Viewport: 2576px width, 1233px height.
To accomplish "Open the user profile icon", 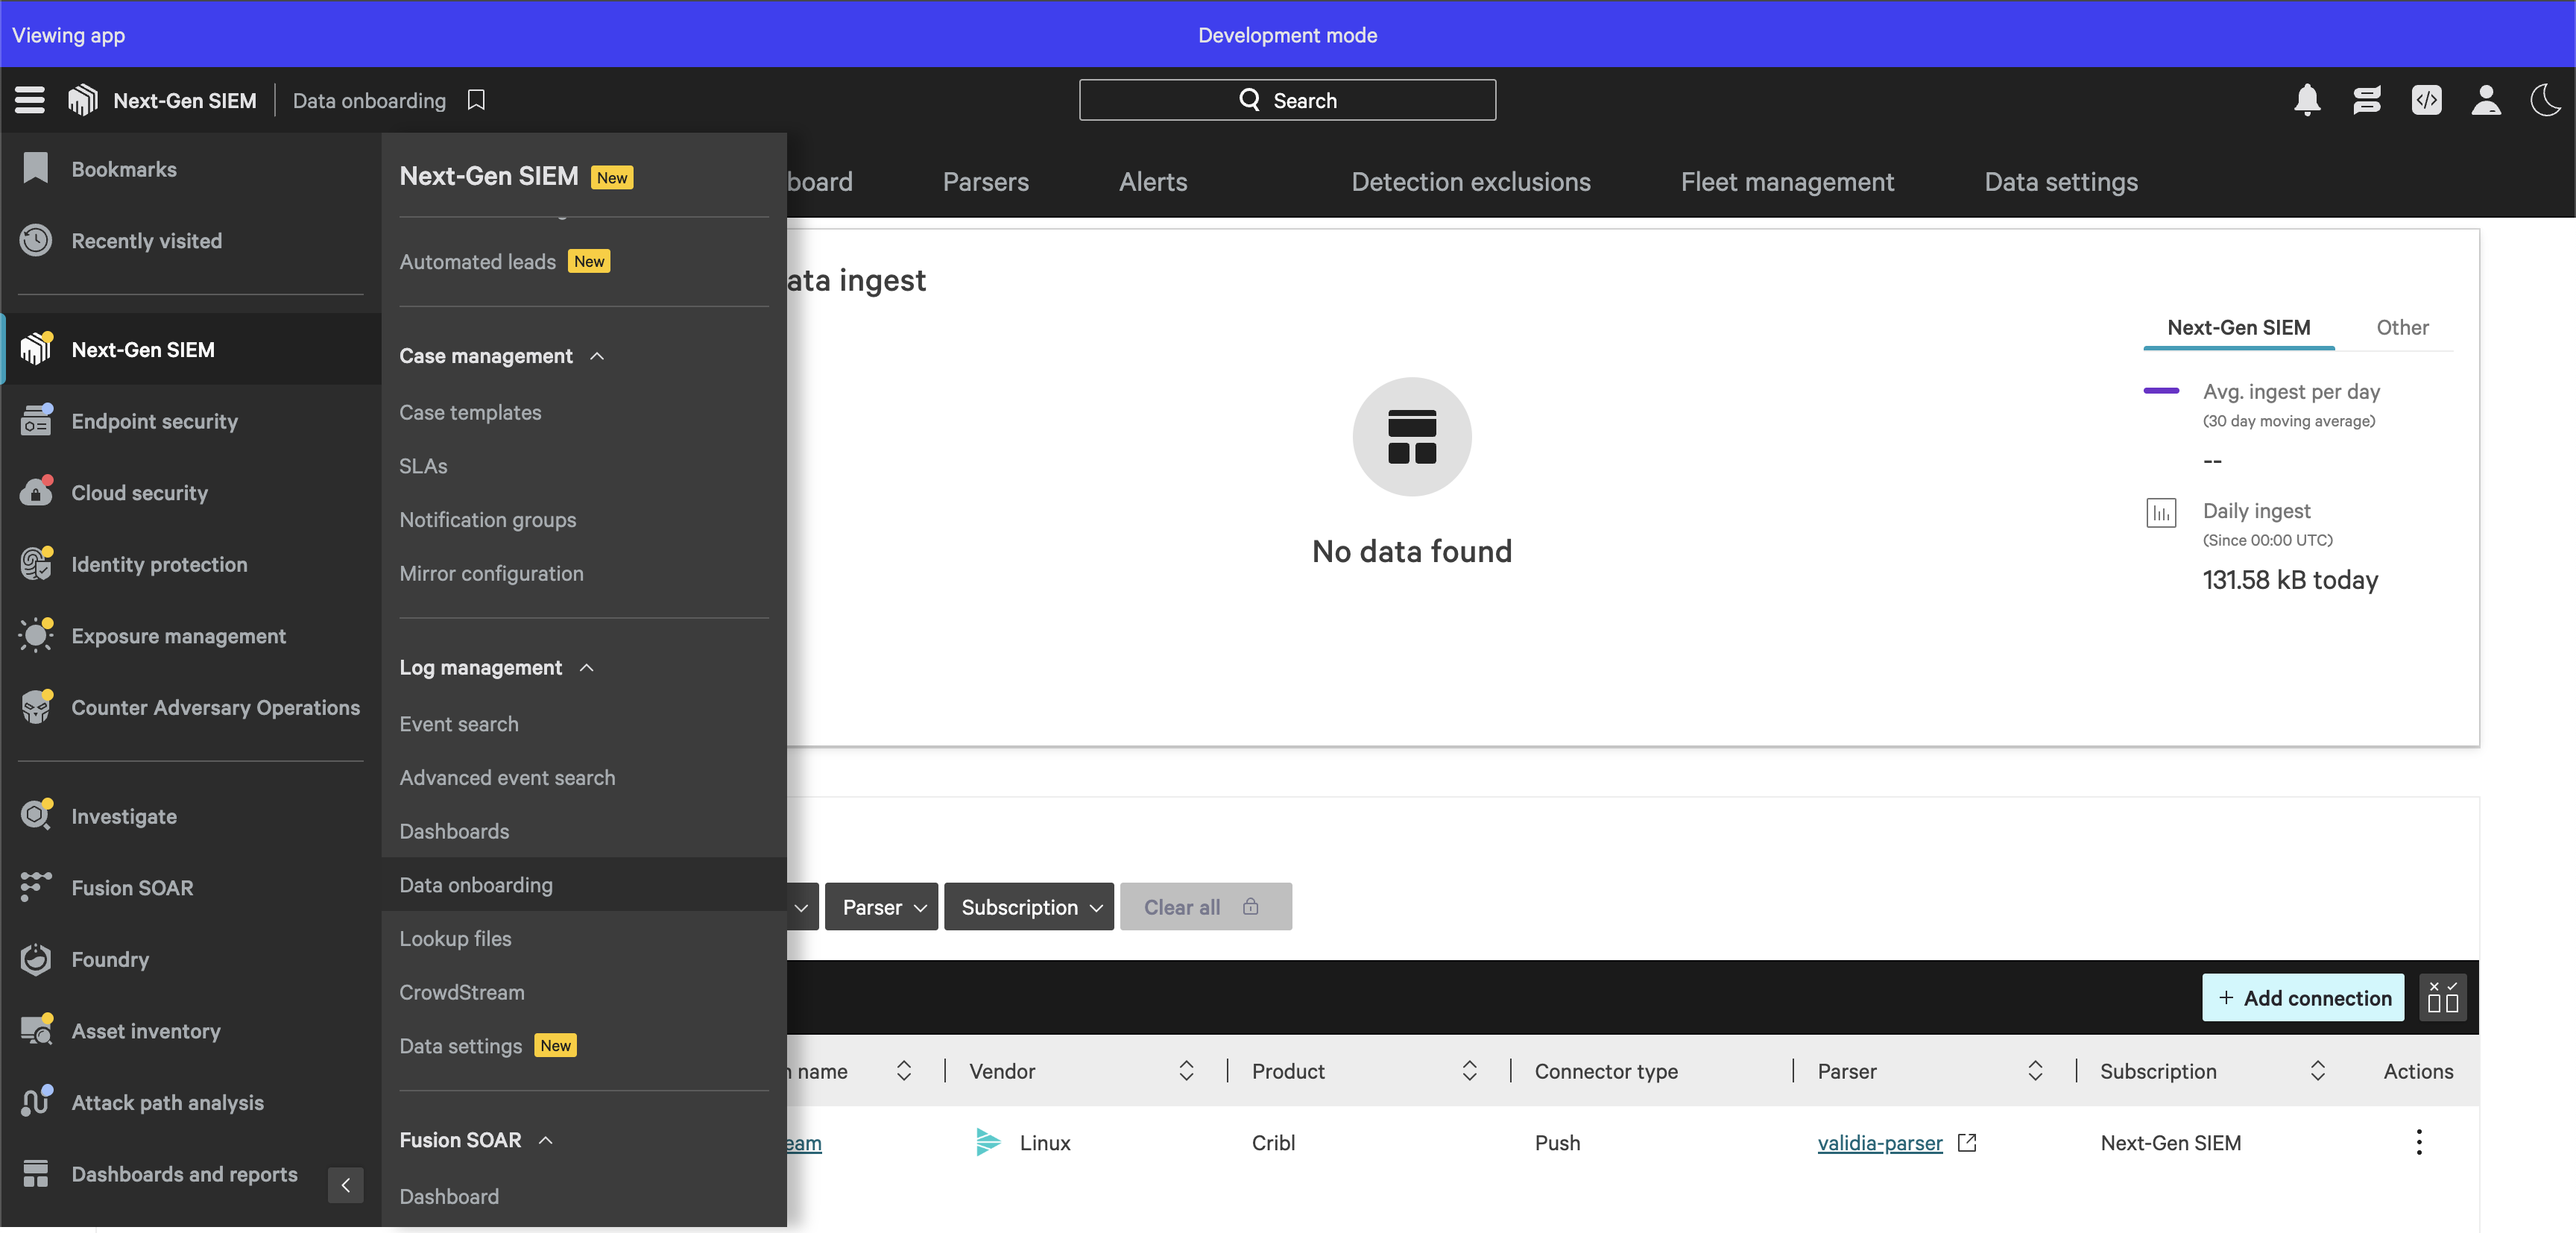I will (x=2486, y=100).
